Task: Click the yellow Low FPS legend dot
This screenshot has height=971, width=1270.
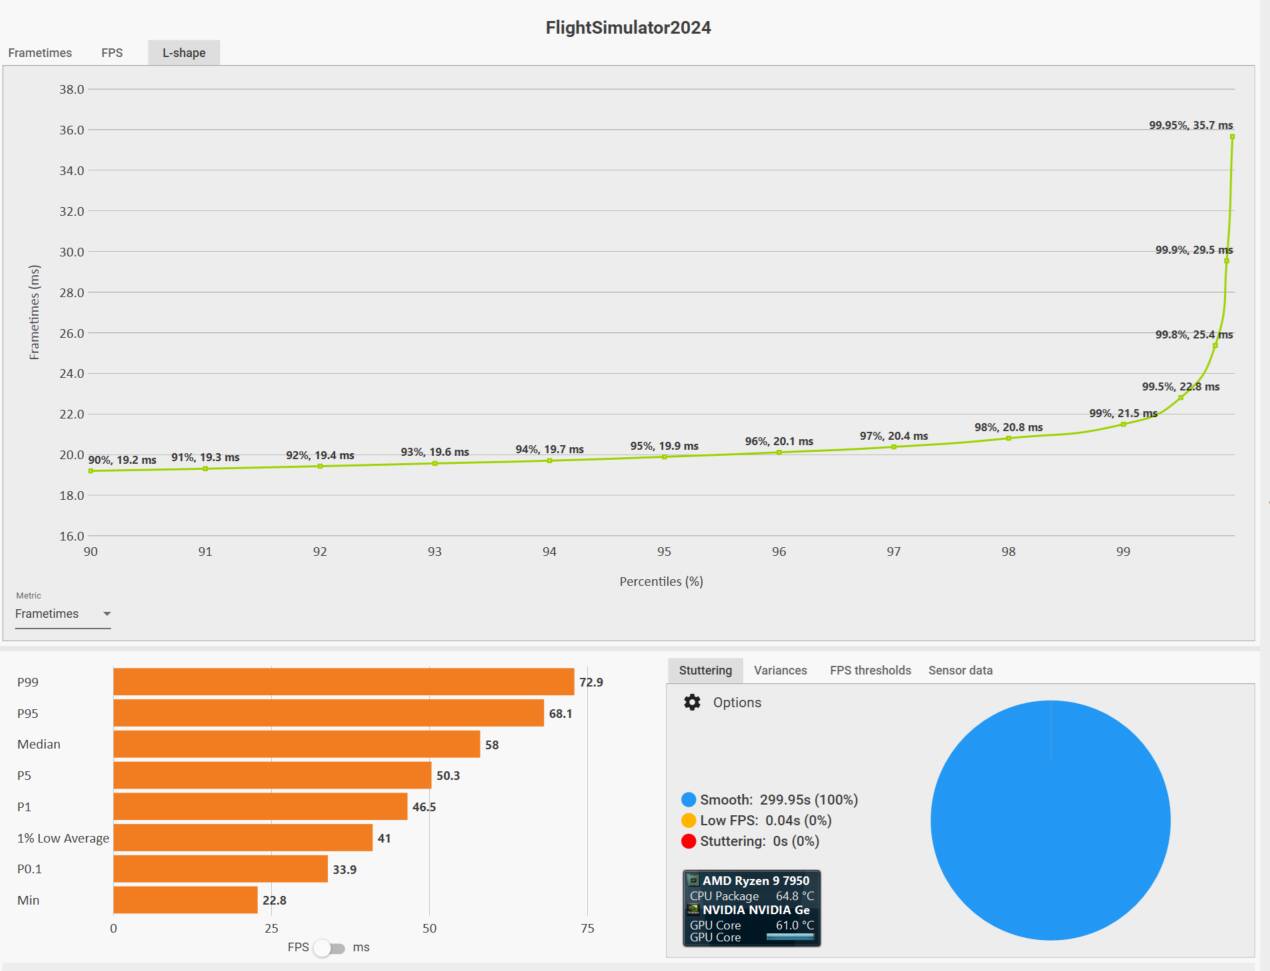Action: point(688,821)
